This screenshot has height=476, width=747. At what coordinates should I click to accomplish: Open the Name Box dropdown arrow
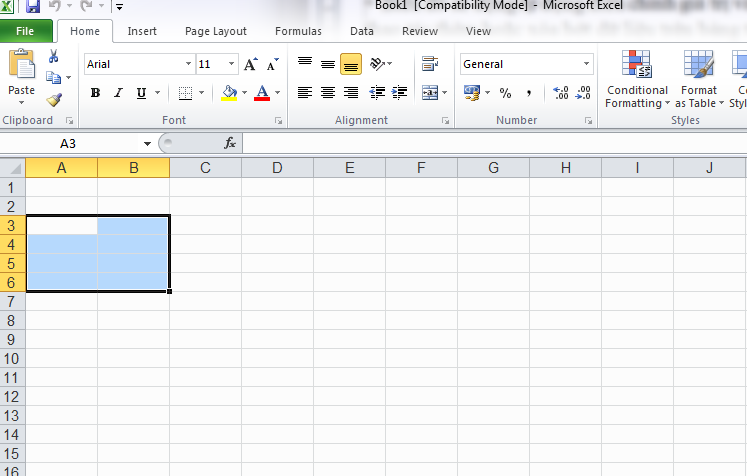click(147, 143)
